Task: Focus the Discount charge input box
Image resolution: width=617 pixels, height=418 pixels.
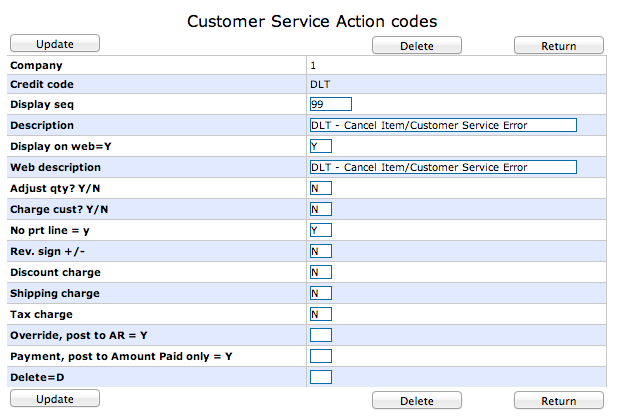Action: [320, 272]
